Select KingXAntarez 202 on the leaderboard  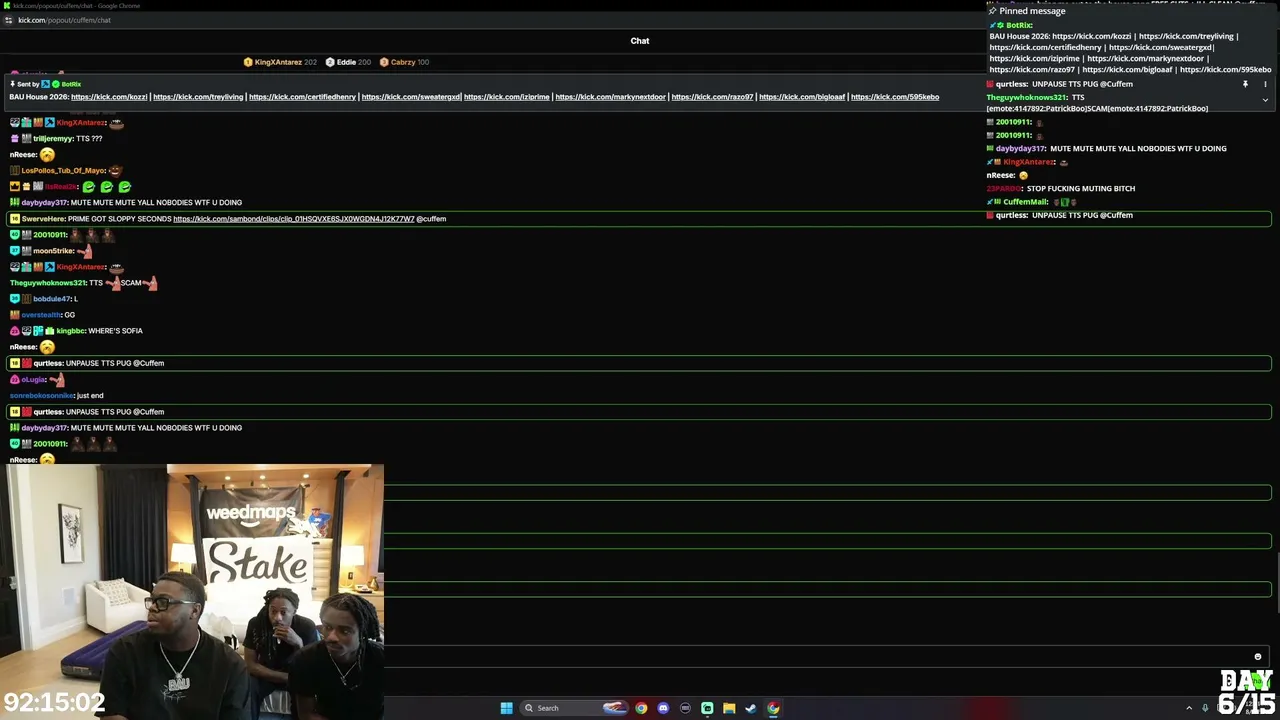(x=280, y=62)
